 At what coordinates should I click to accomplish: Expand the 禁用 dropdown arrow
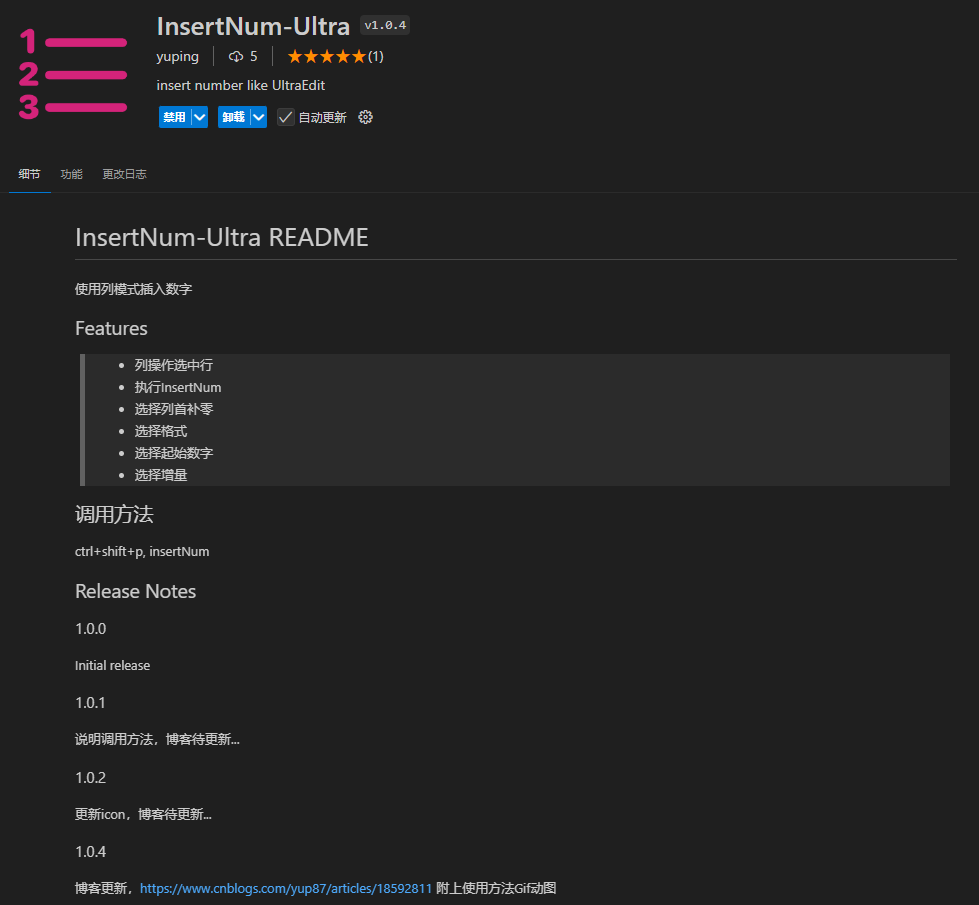200,117
